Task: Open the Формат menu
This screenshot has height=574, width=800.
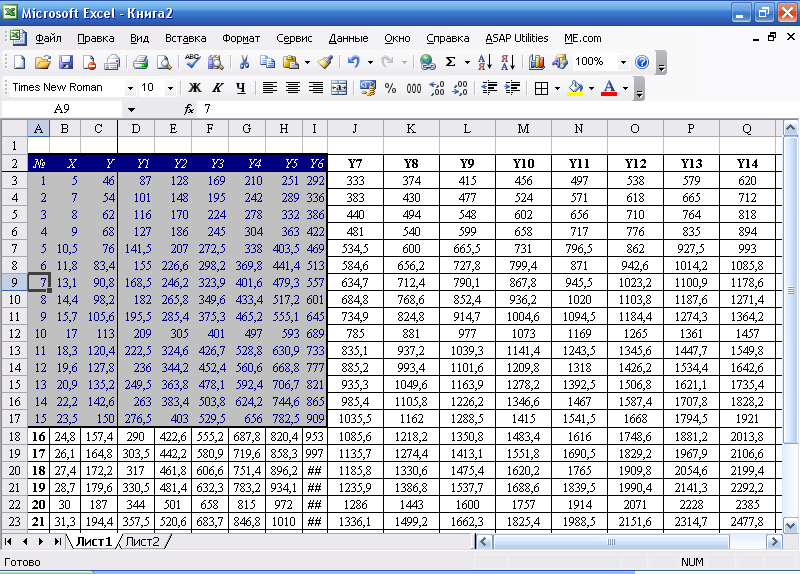Action: 241,38
